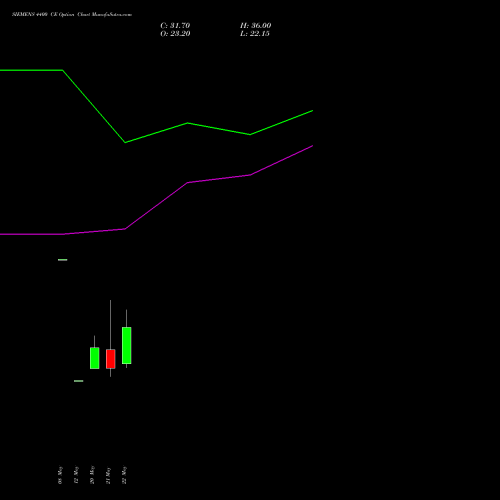Viewport: 500px width, 500px height.
Task: Click the 22 May date axis label
Action: [x=124, y=475]
